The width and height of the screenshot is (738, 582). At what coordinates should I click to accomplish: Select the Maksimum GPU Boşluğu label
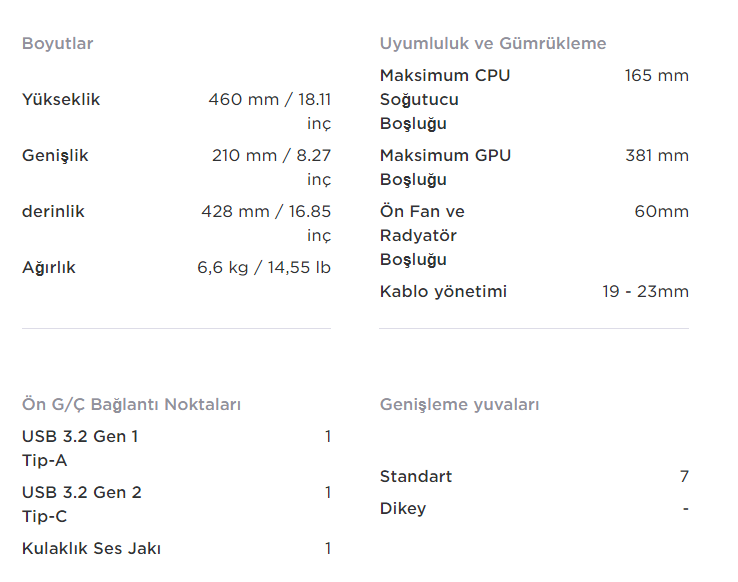click(x=445, y=167)
